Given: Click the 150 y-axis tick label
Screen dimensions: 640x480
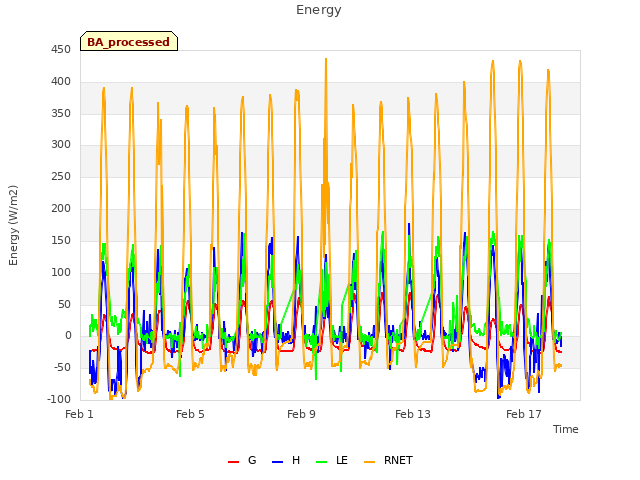Looking at the screenshot, I should [x=61, y=240].
